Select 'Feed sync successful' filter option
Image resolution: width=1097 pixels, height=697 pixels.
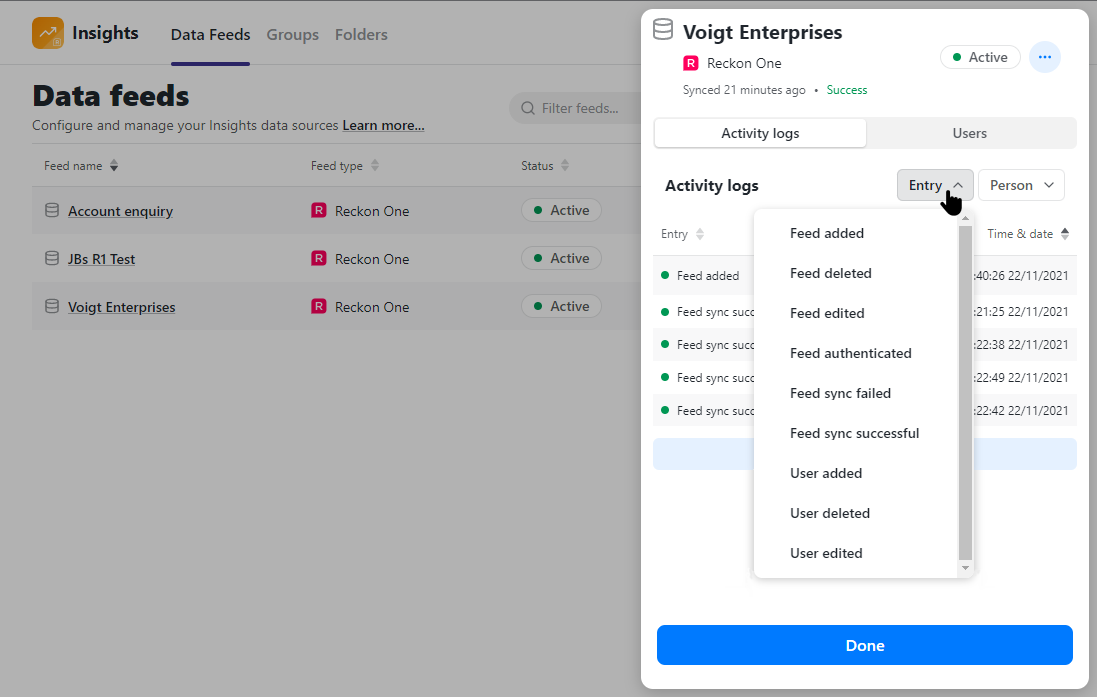[856, 433]
